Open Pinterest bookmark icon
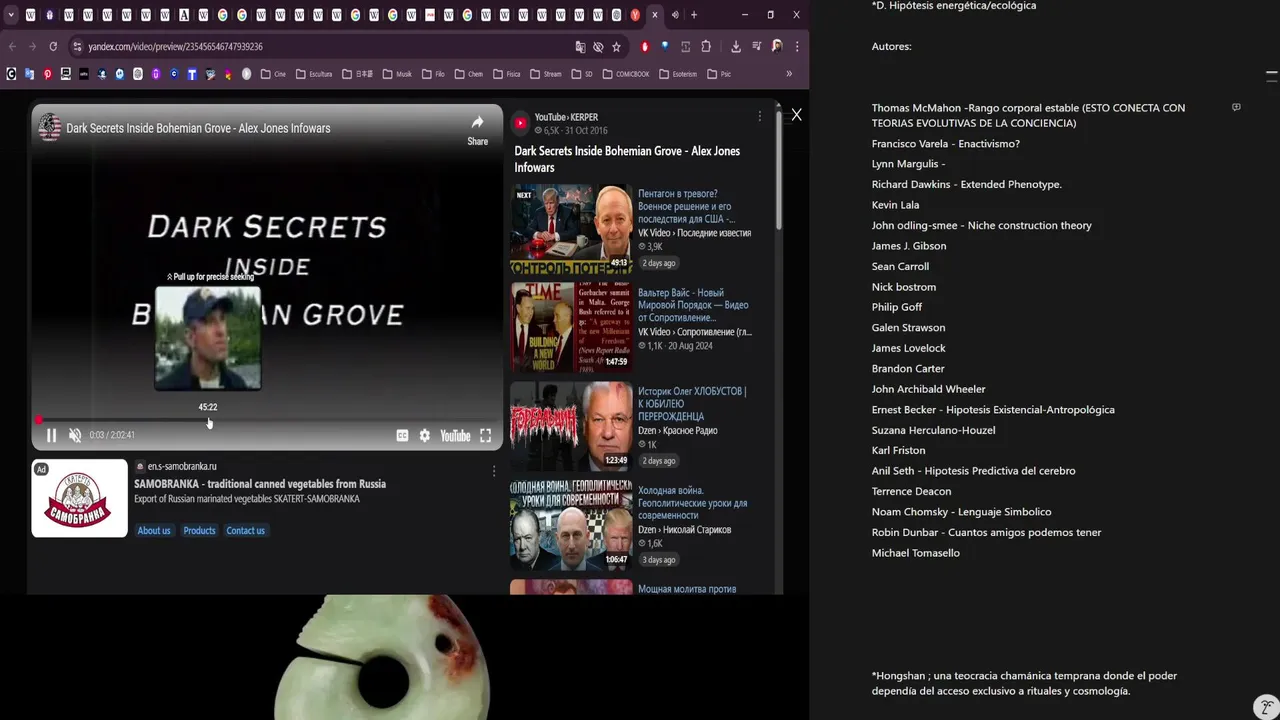 click(x=47, y=74)
